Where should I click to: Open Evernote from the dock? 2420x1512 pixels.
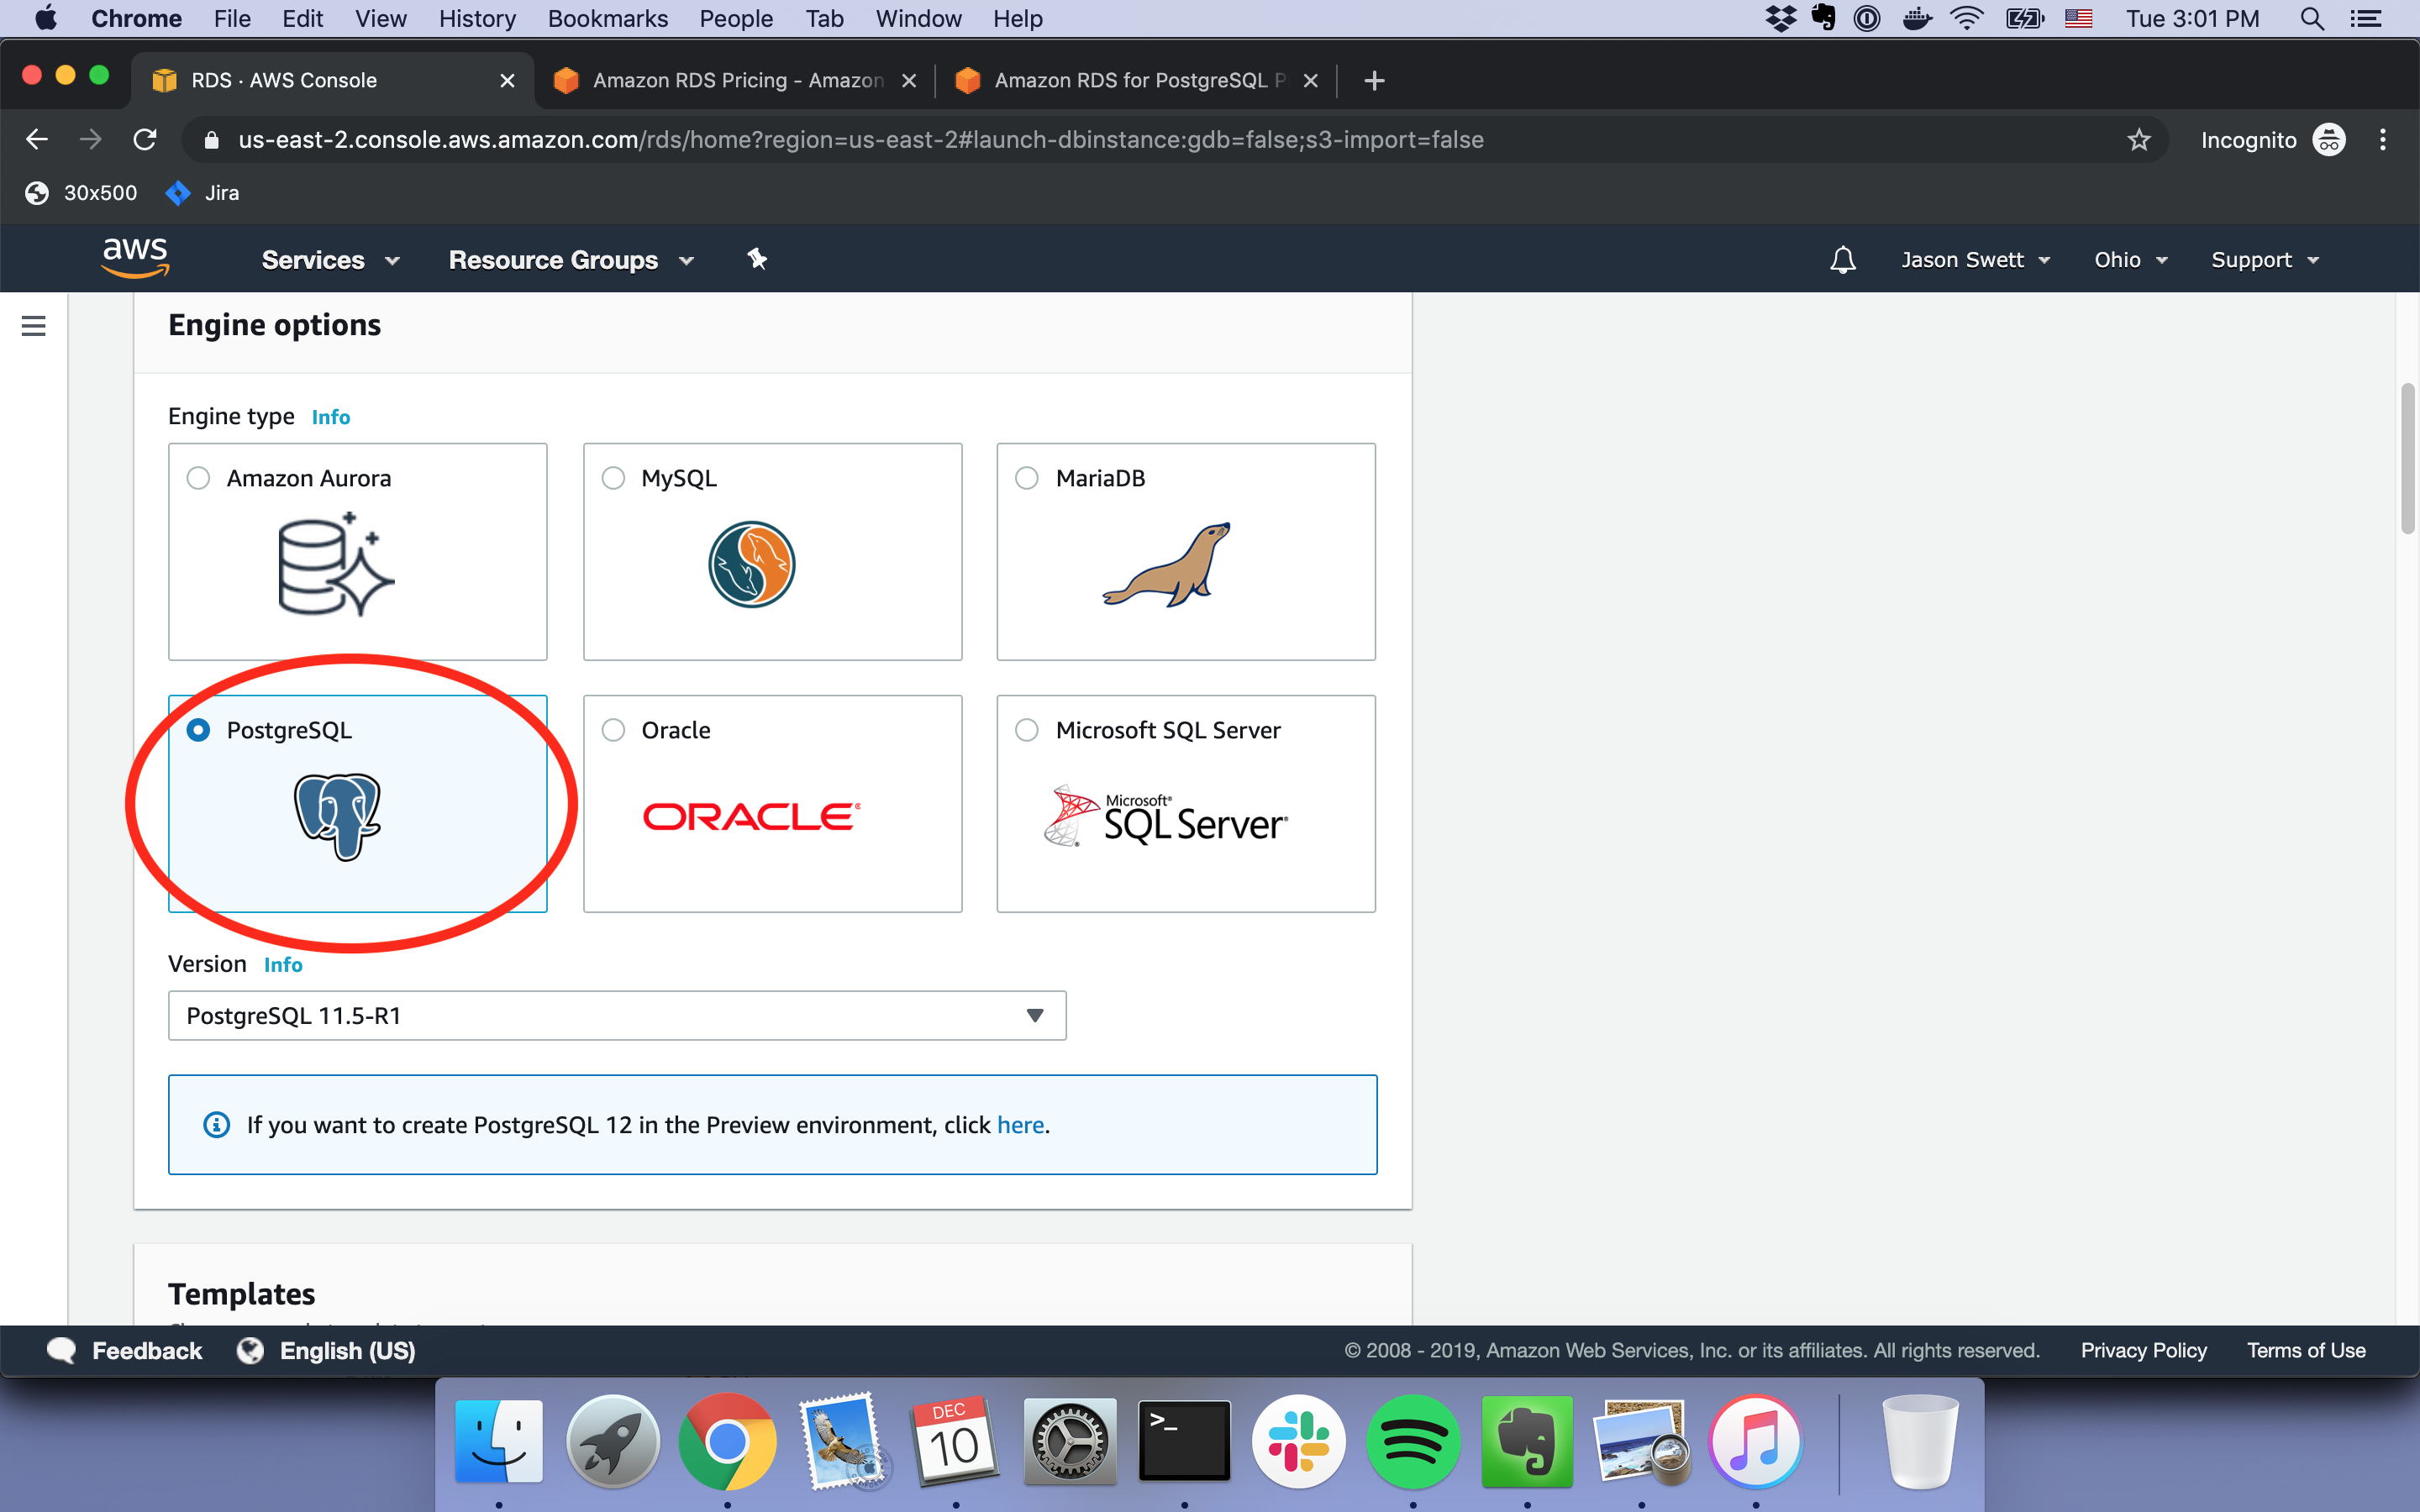1527,1441
